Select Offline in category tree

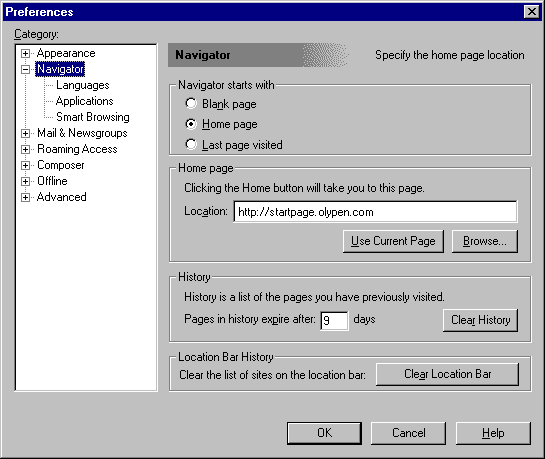coord(52,181)
